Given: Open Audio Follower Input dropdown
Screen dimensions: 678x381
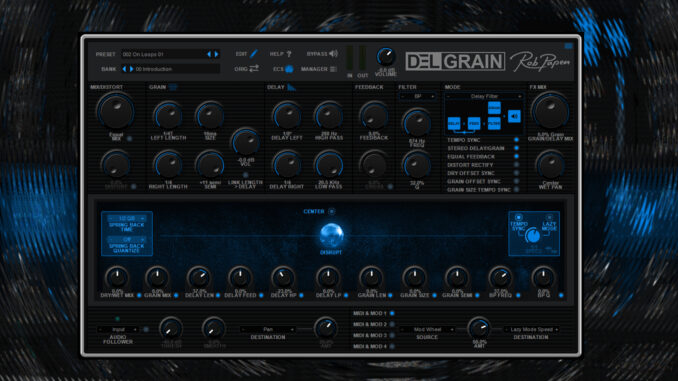Looking at the screenshot, I should click(x=118, y=330).
